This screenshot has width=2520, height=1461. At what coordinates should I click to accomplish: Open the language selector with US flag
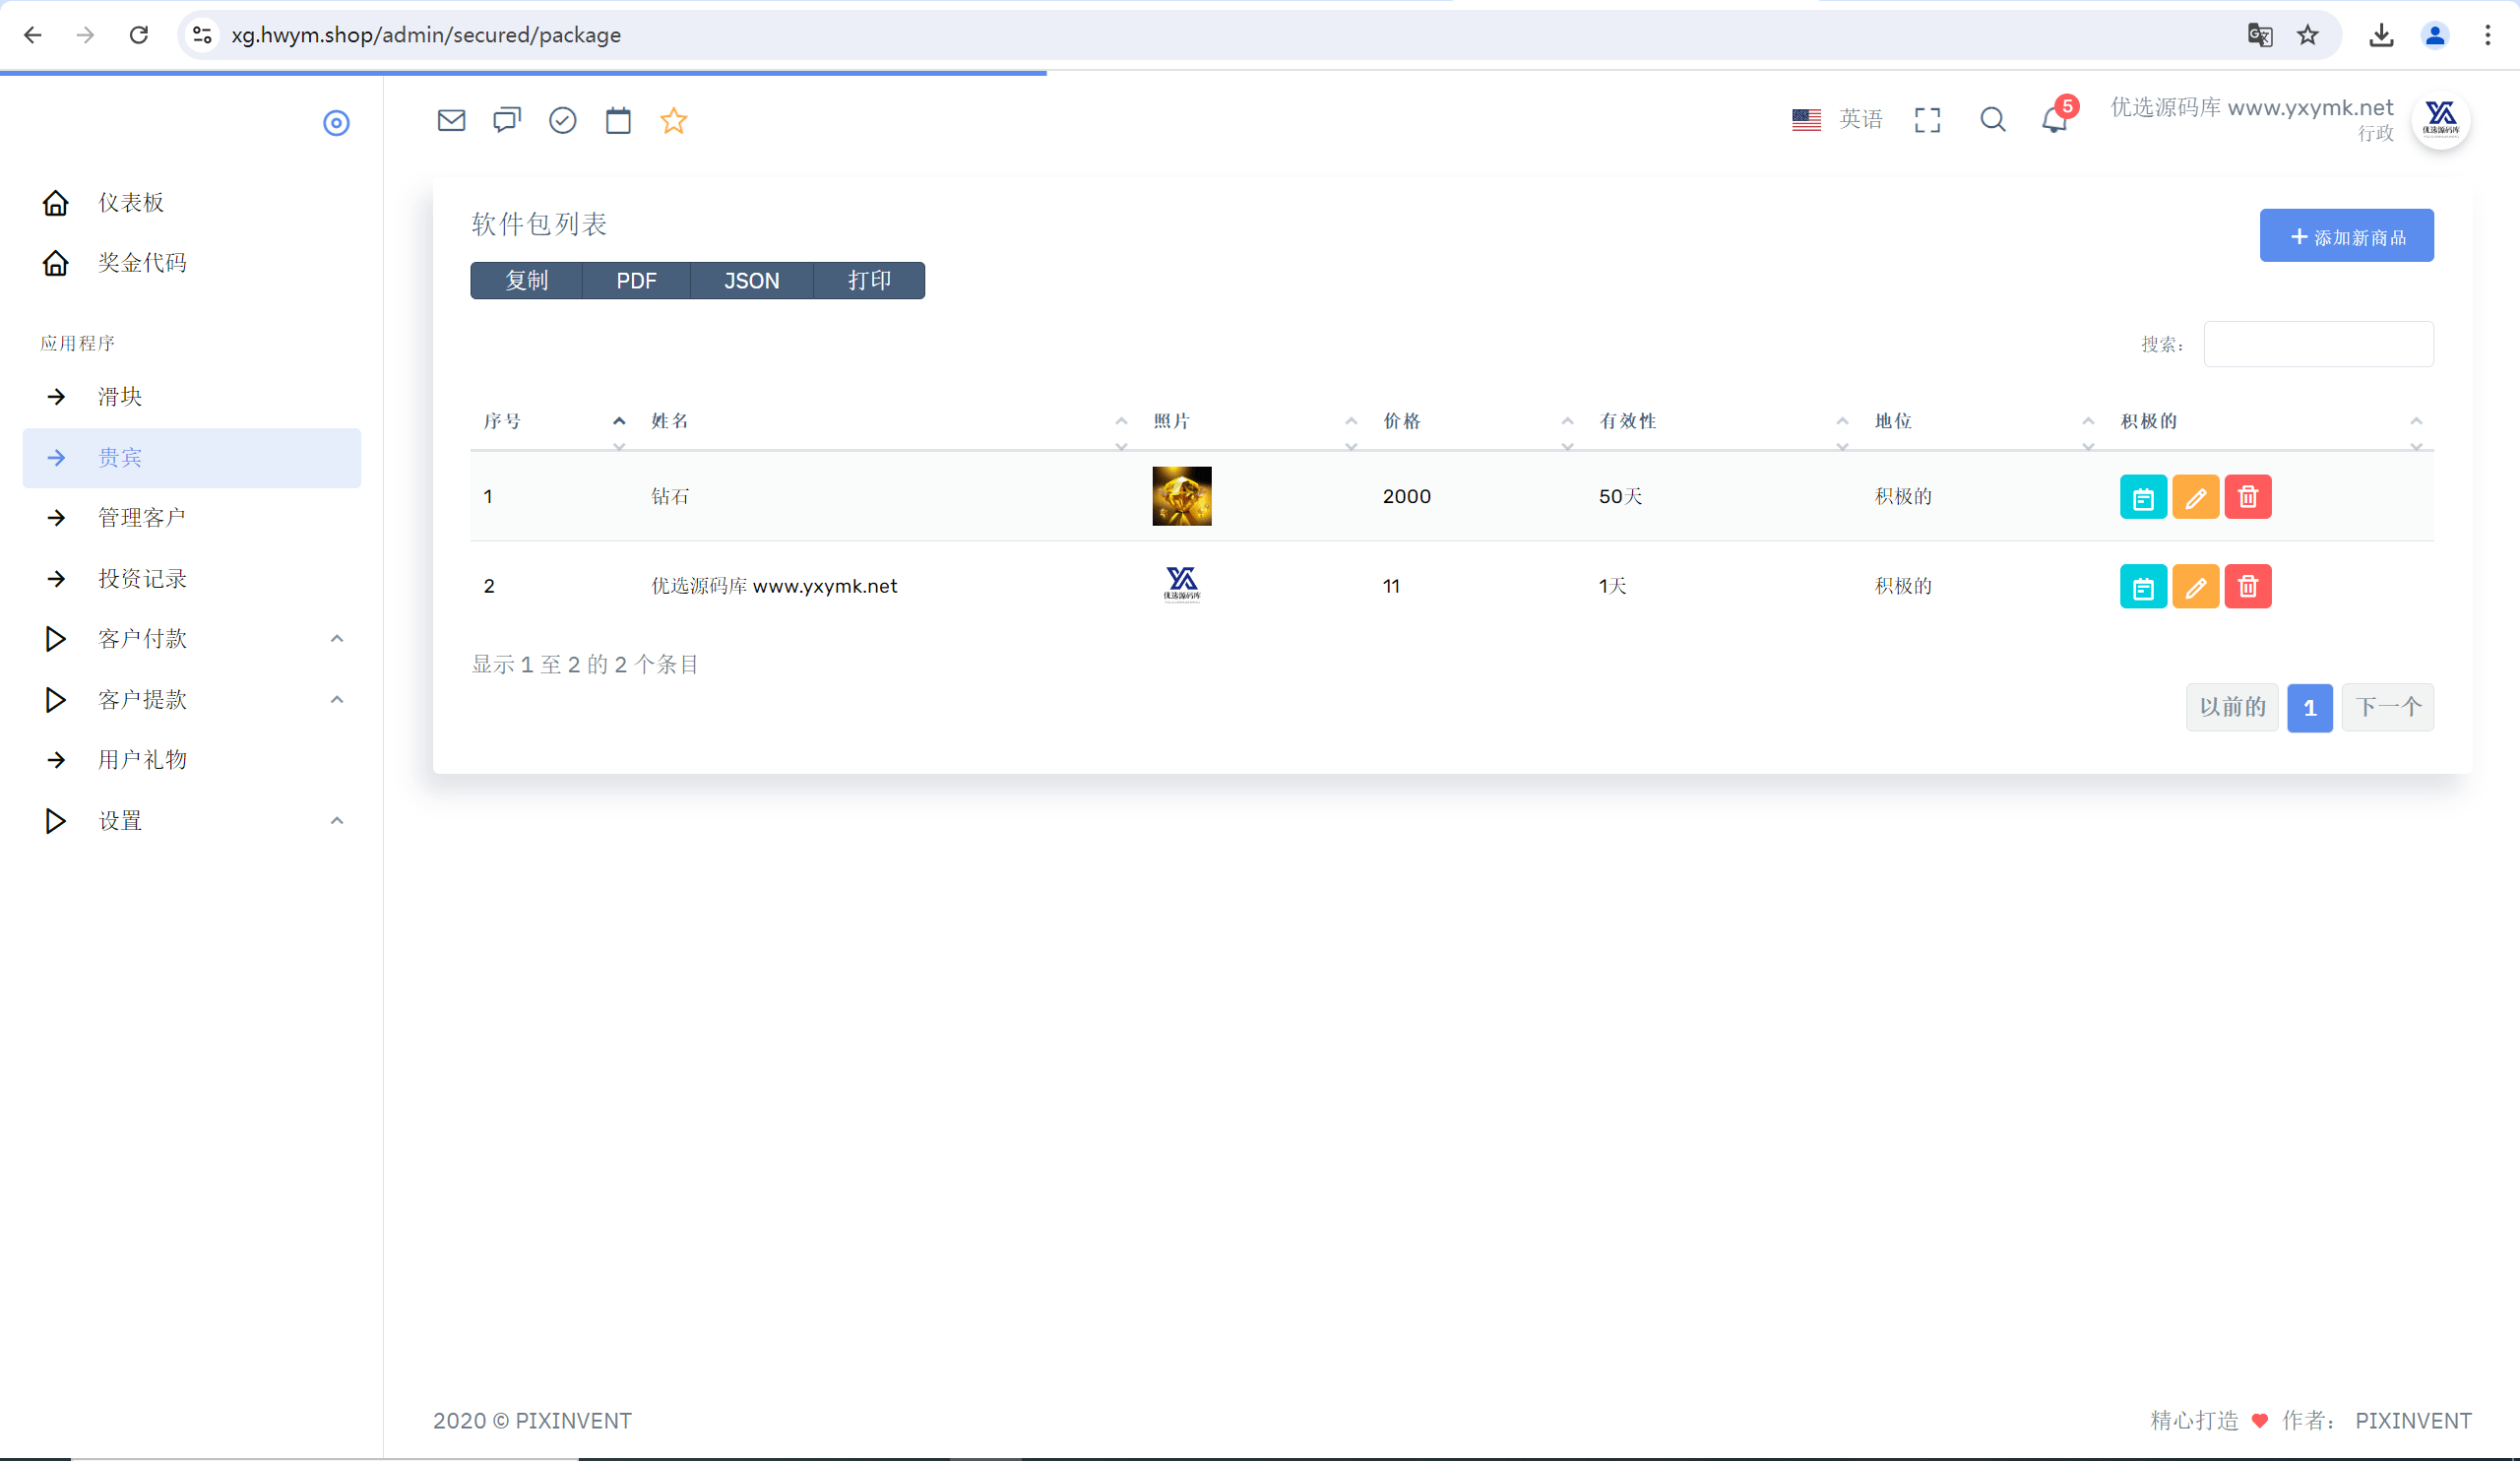1837,119
